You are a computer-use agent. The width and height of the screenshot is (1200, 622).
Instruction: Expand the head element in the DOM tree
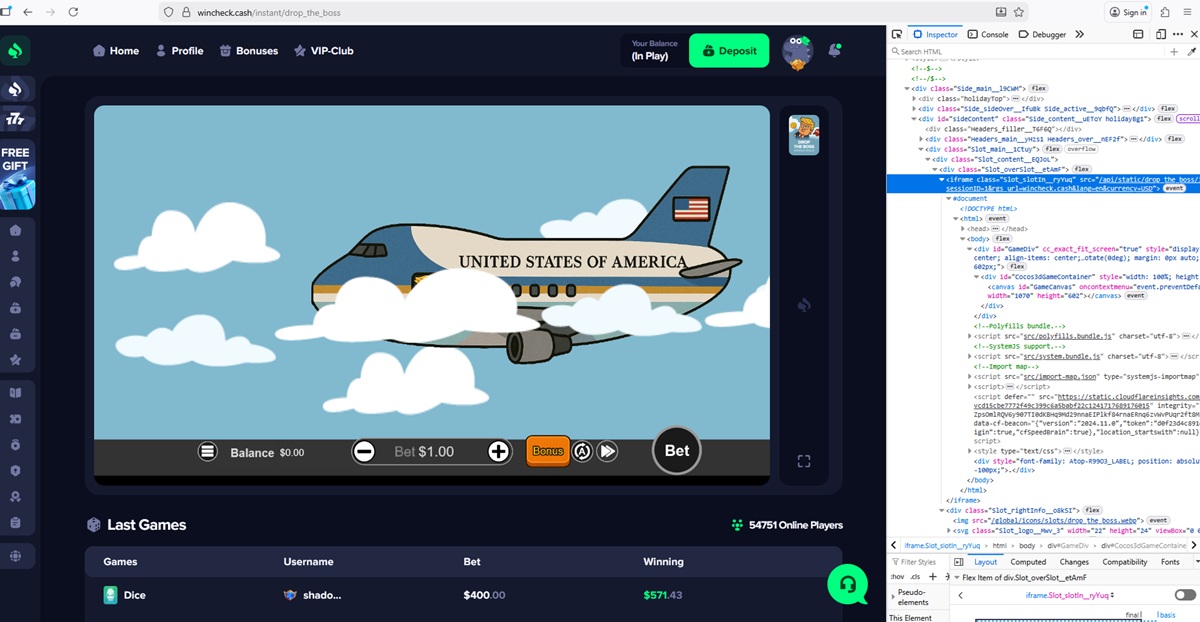tap(962, 229)
